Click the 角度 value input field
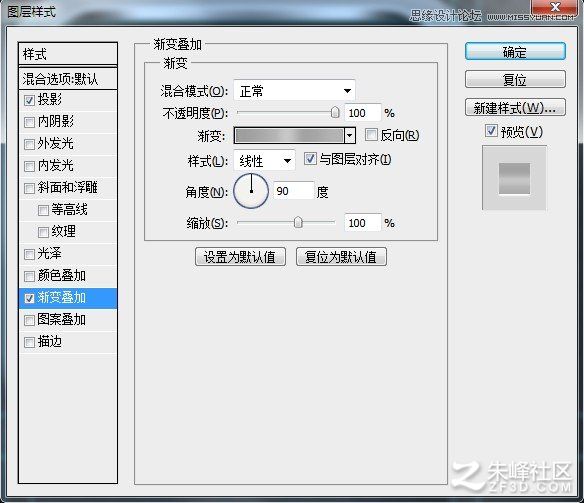Image resolution: width=584 pixels, height=503 pixels. (294, 191)
